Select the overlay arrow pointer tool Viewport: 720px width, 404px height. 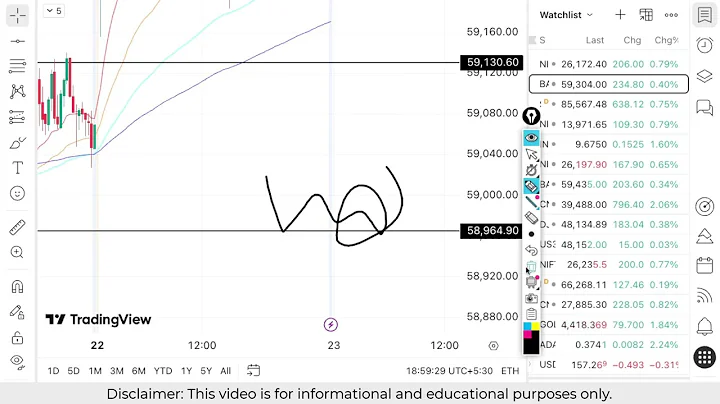pyautogui.click(x=531, y=154)
